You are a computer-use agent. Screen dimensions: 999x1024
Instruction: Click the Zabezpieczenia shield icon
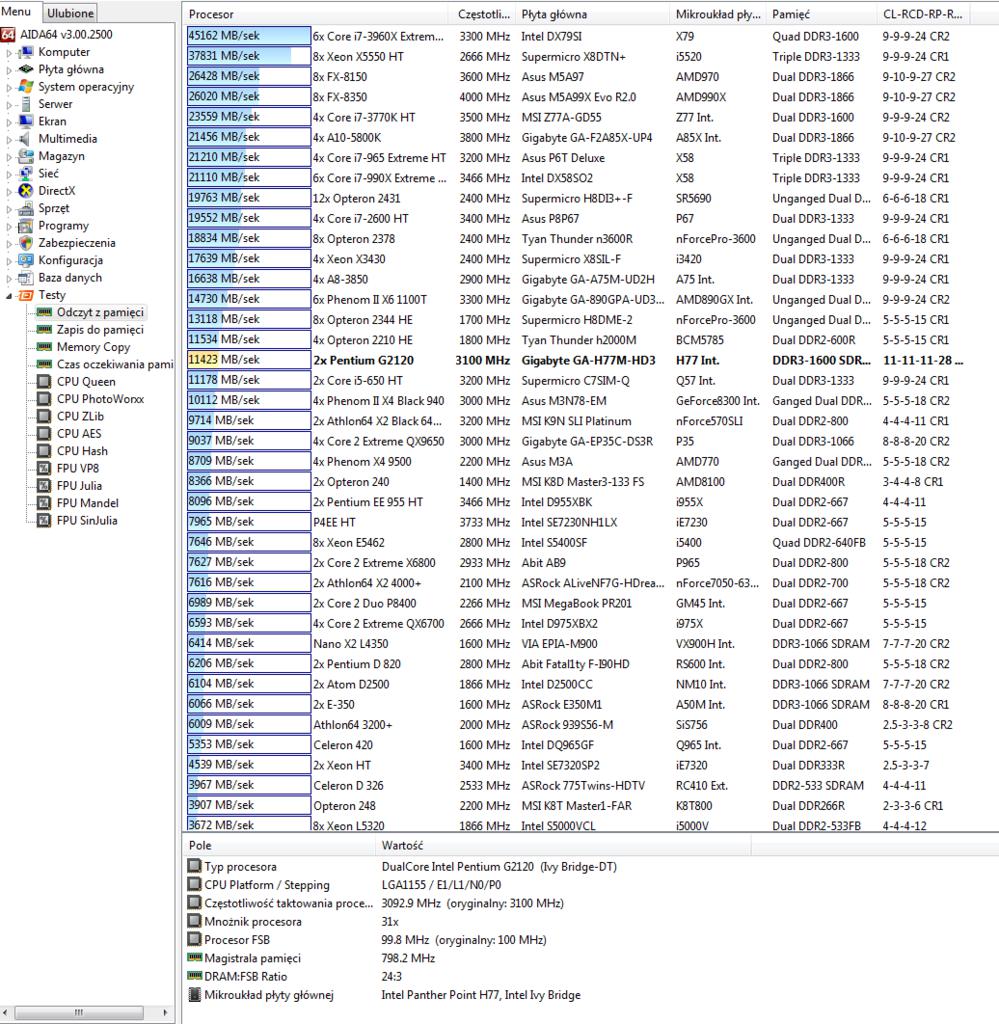27,243
